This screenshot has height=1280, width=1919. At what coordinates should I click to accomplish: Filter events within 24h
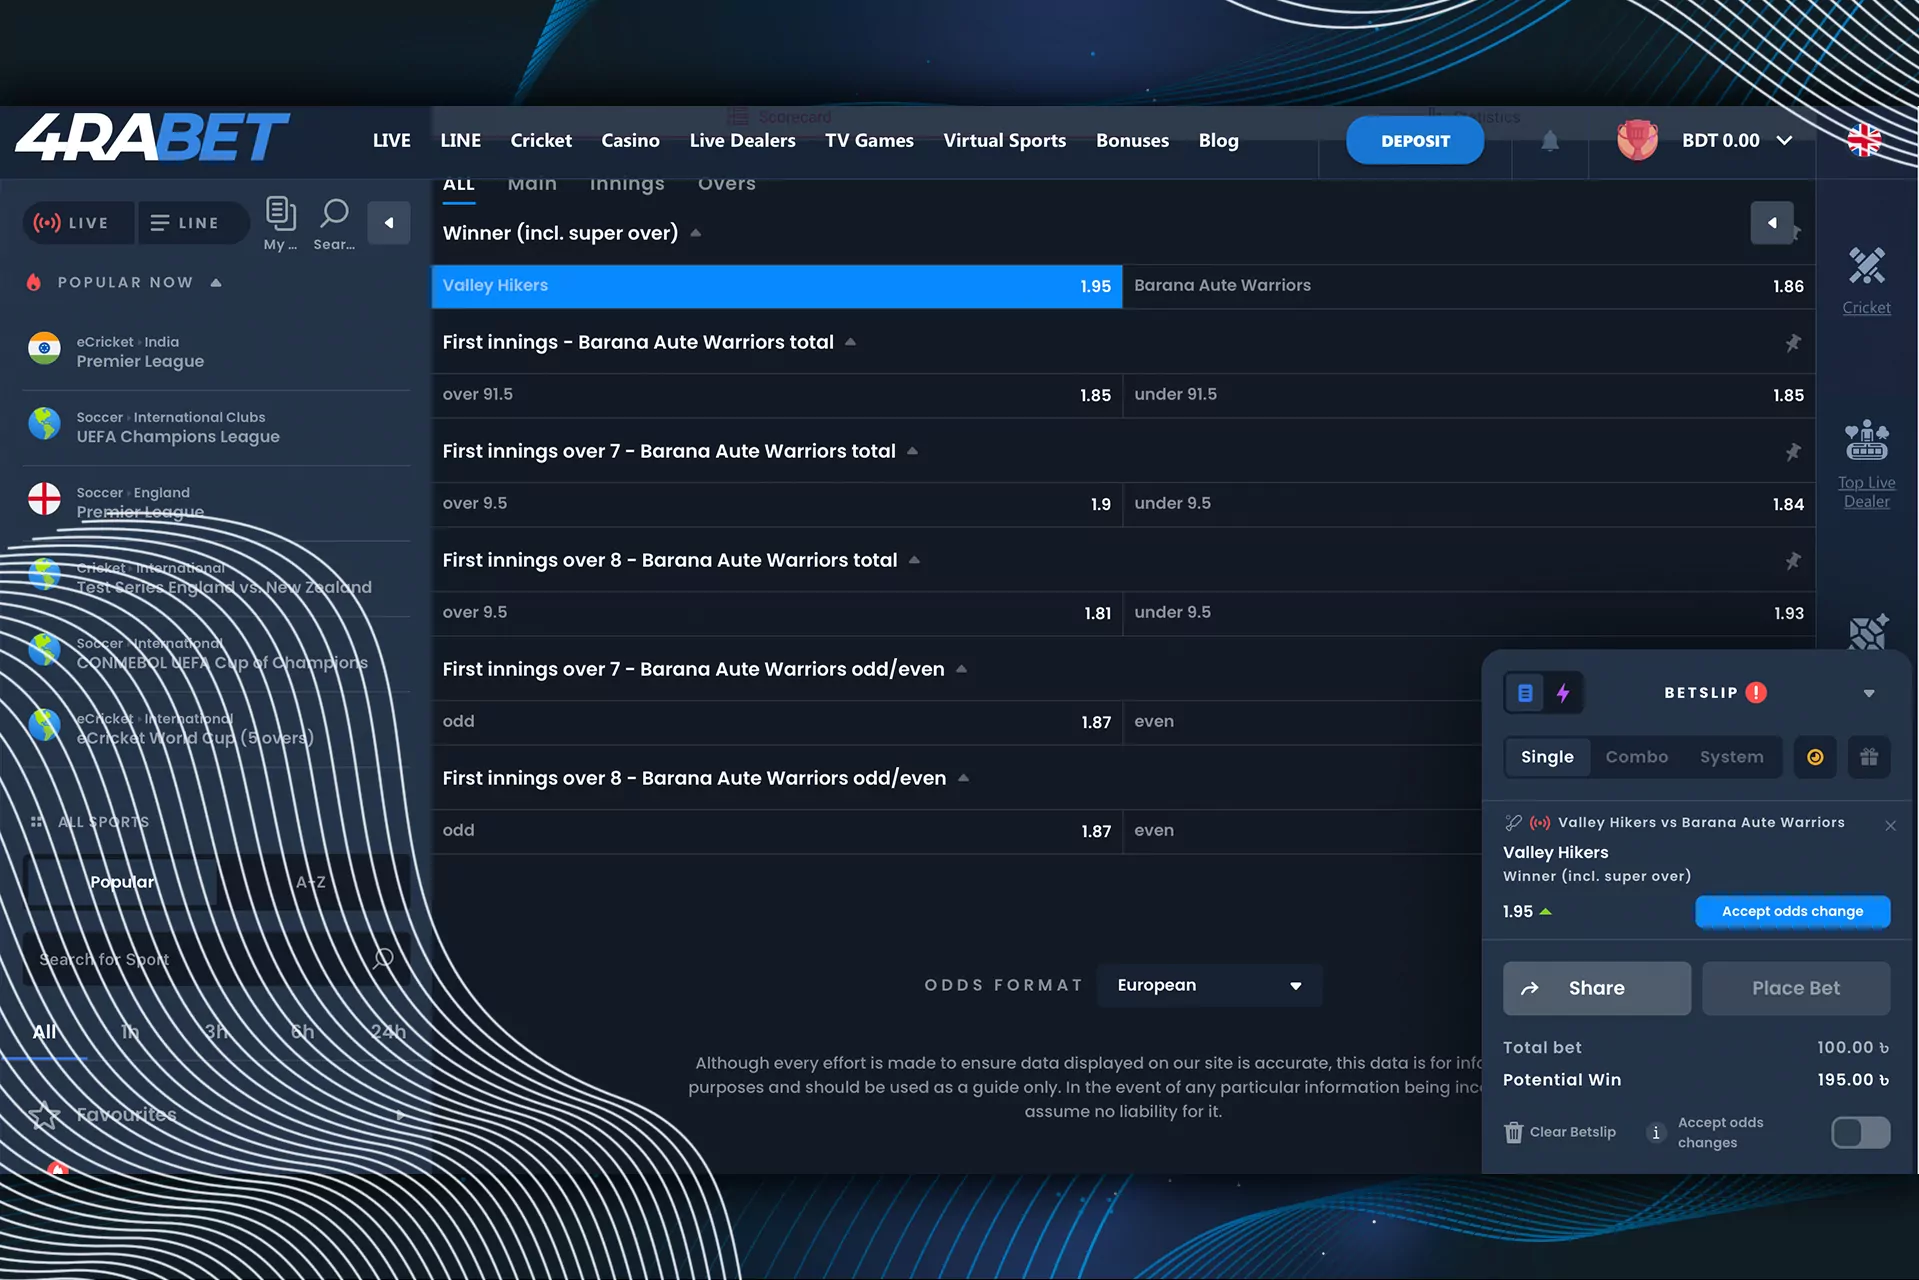pyautogui.click(x=388, y=1032)
